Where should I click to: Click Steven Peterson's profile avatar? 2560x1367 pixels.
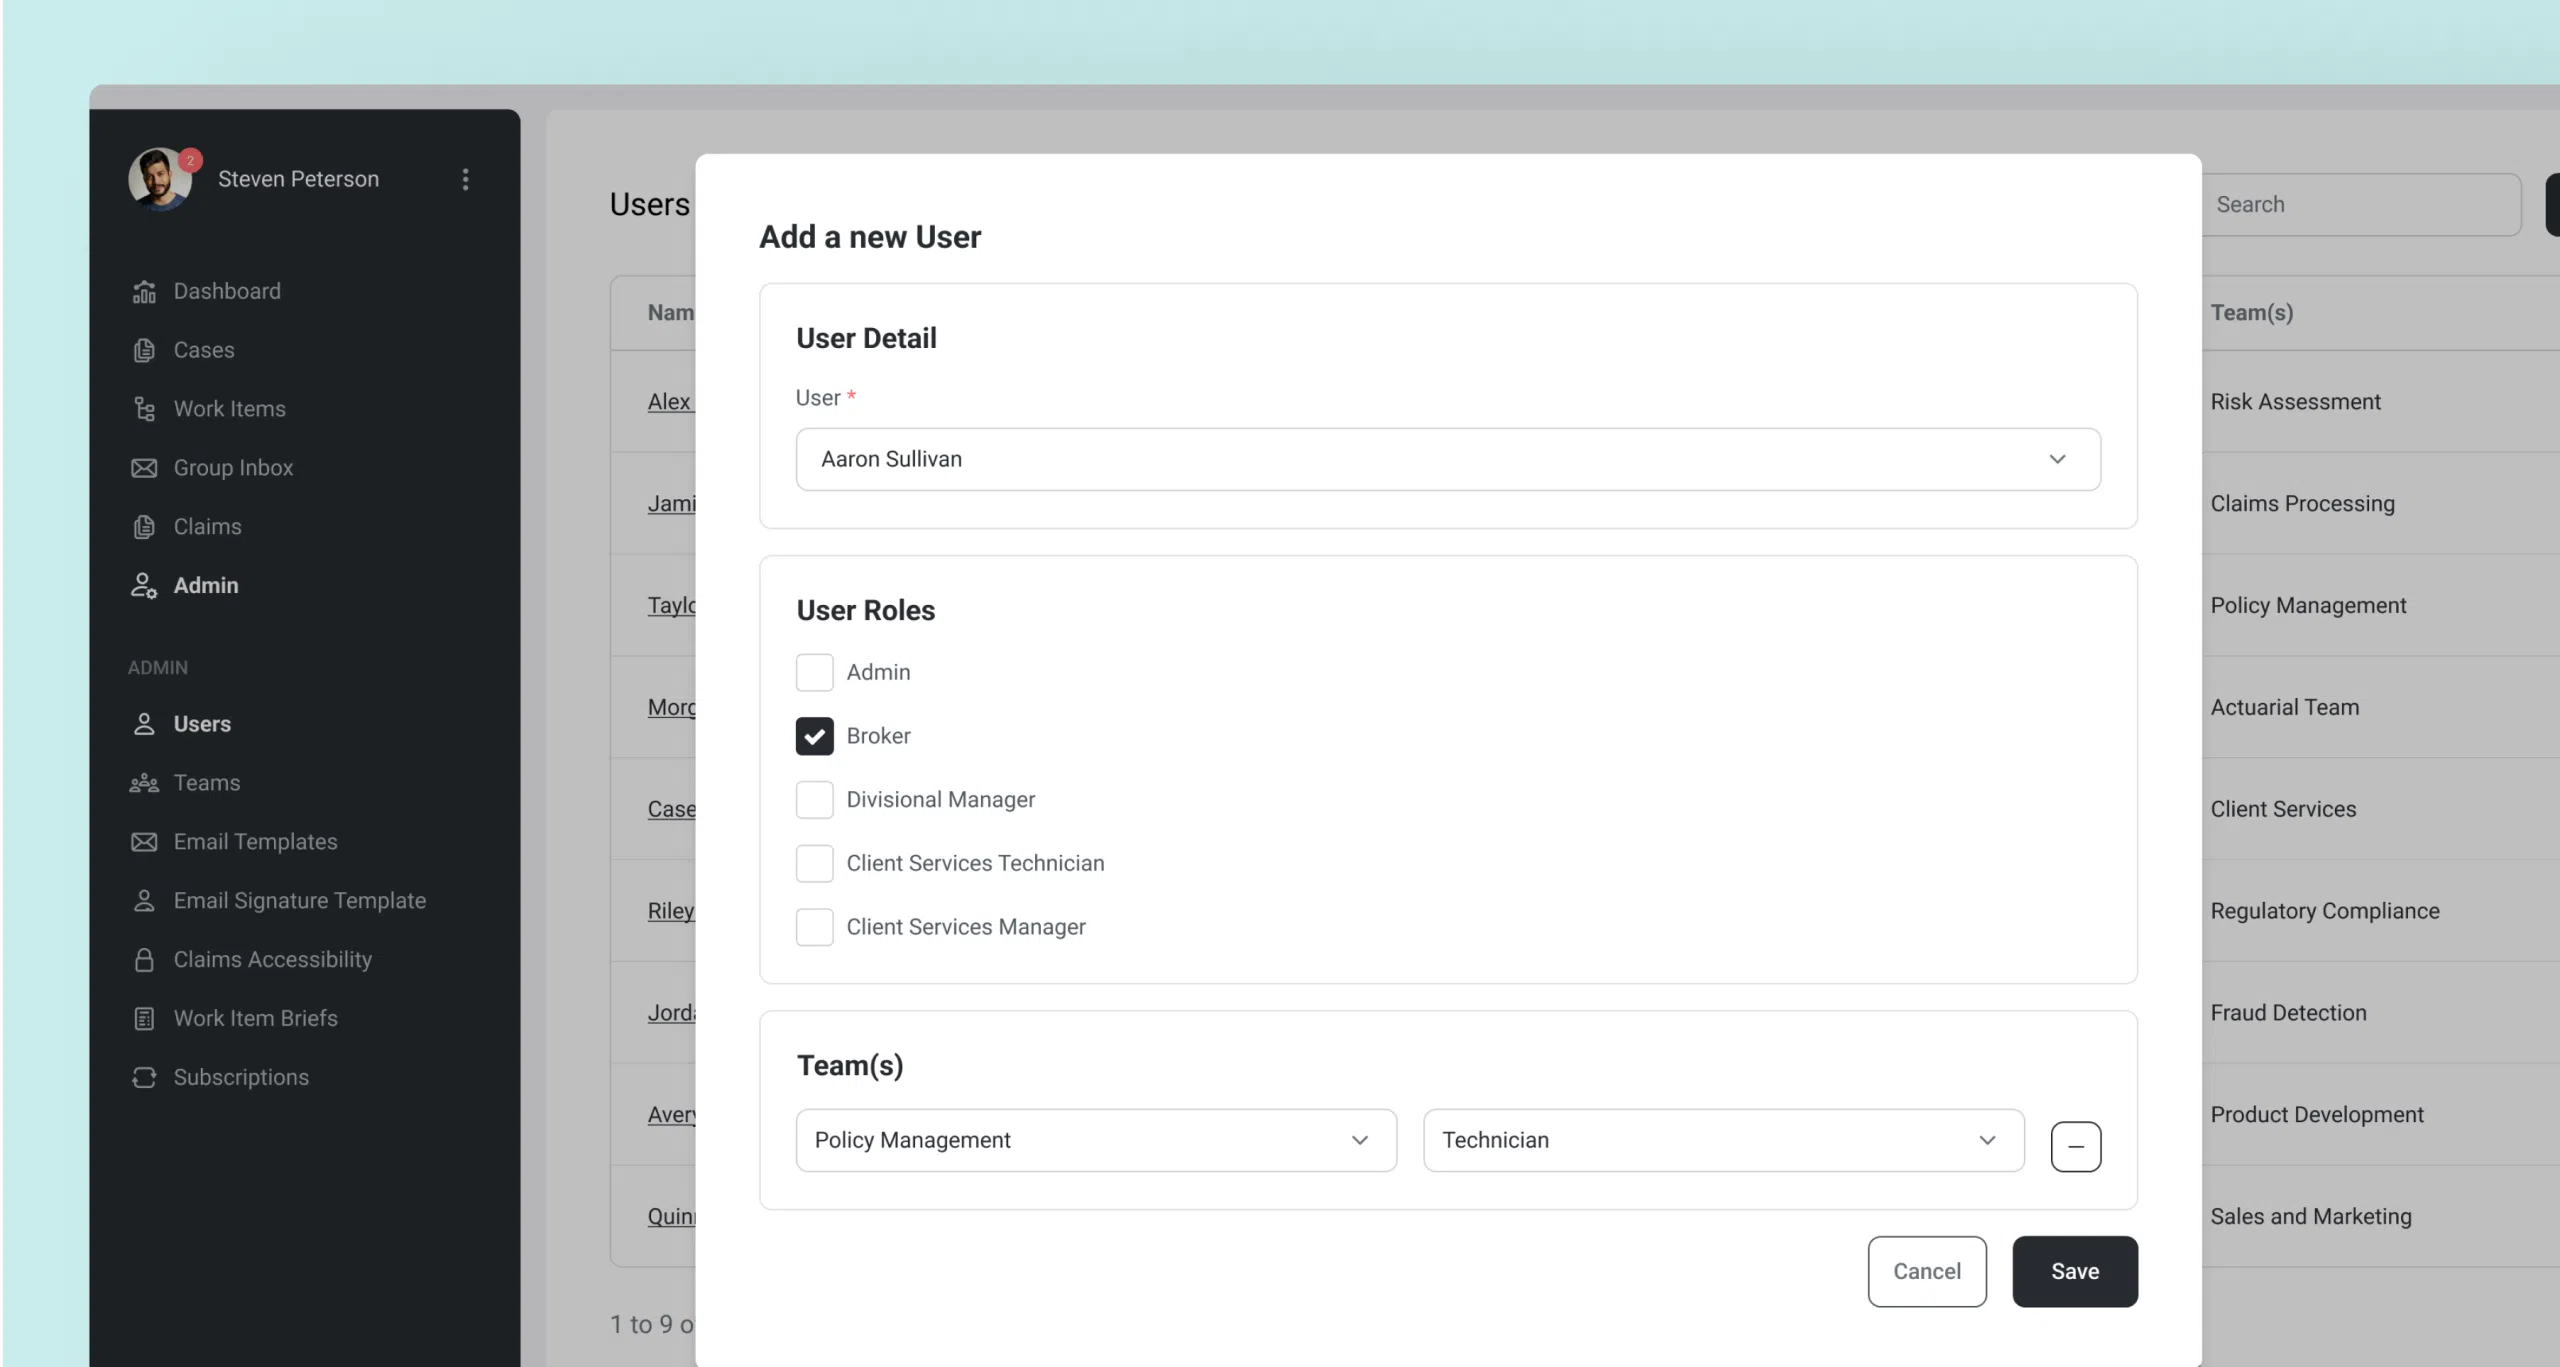[x=159, y=179]
